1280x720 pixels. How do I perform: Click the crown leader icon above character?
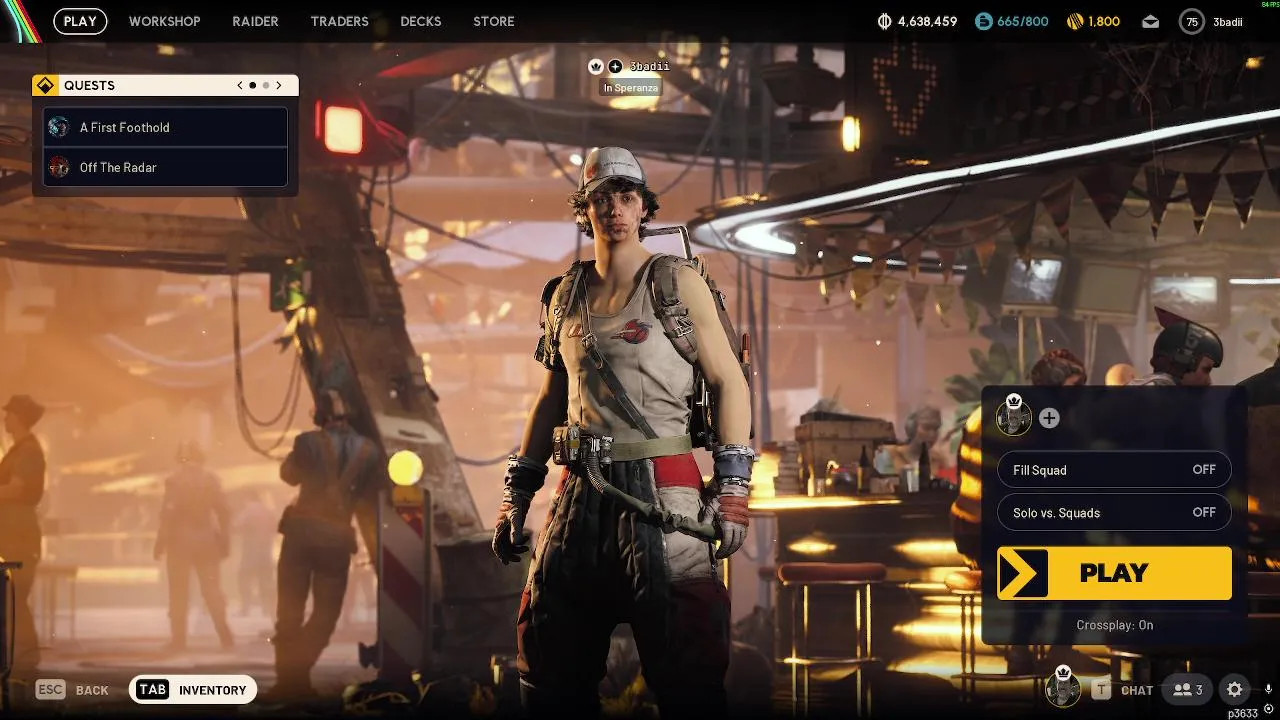tap(596, 66)
